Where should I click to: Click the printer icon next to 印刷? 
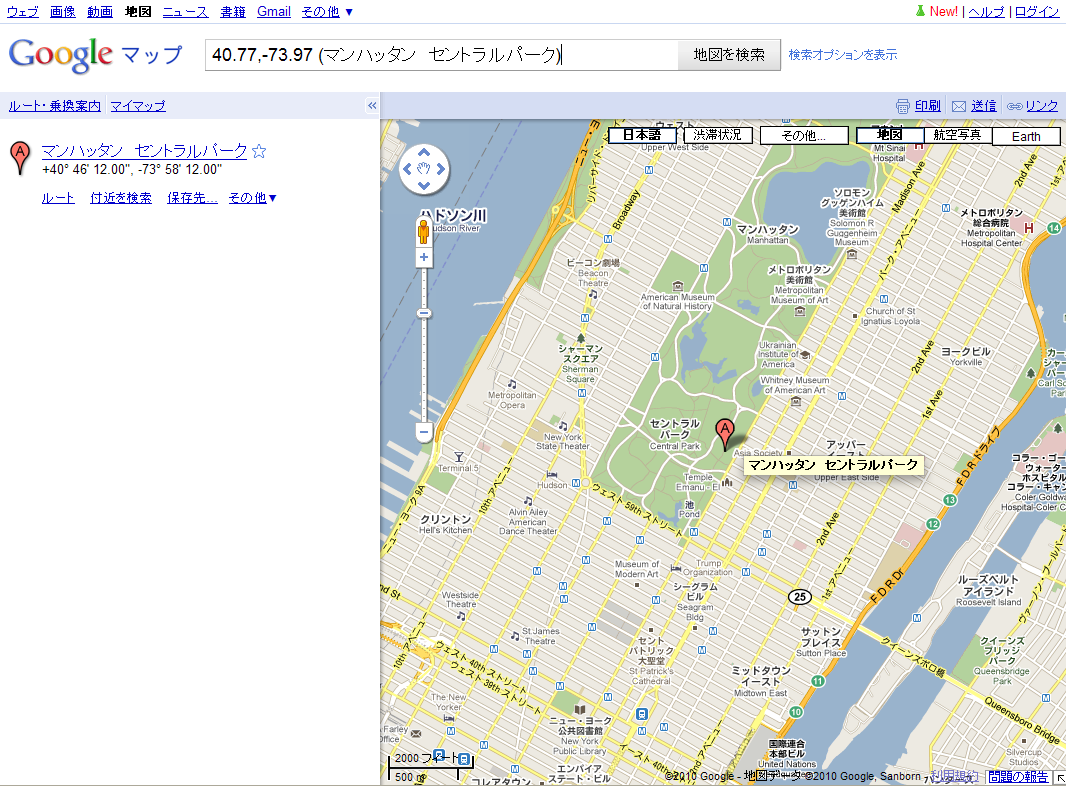pos(903,106)
